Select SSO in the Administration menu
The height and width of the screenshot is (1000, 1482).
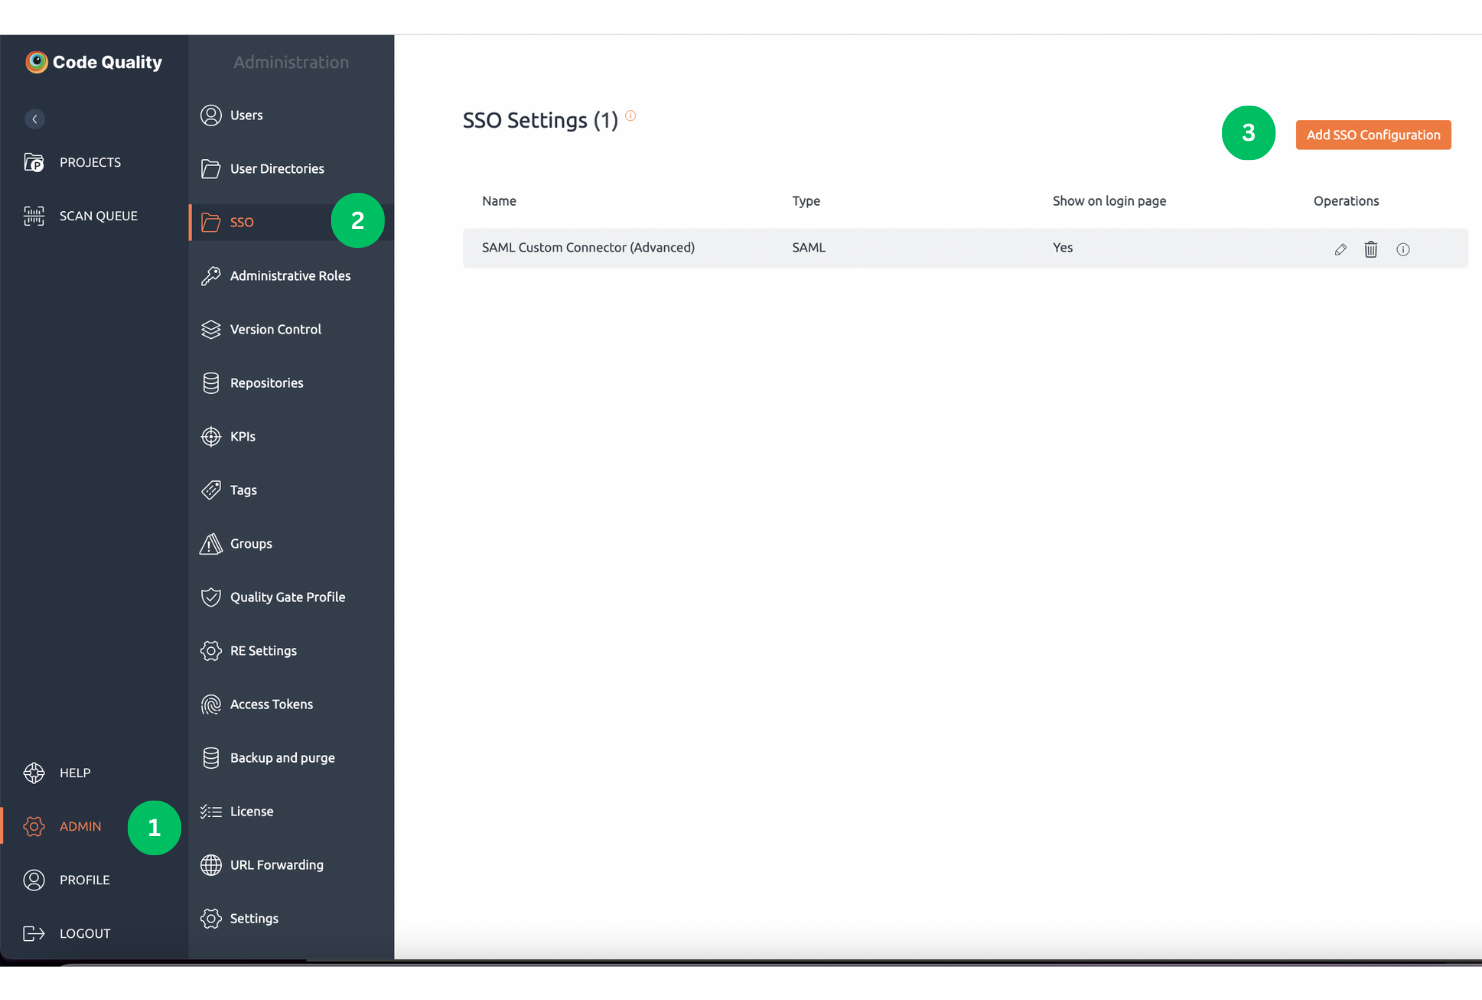point(242,222)
